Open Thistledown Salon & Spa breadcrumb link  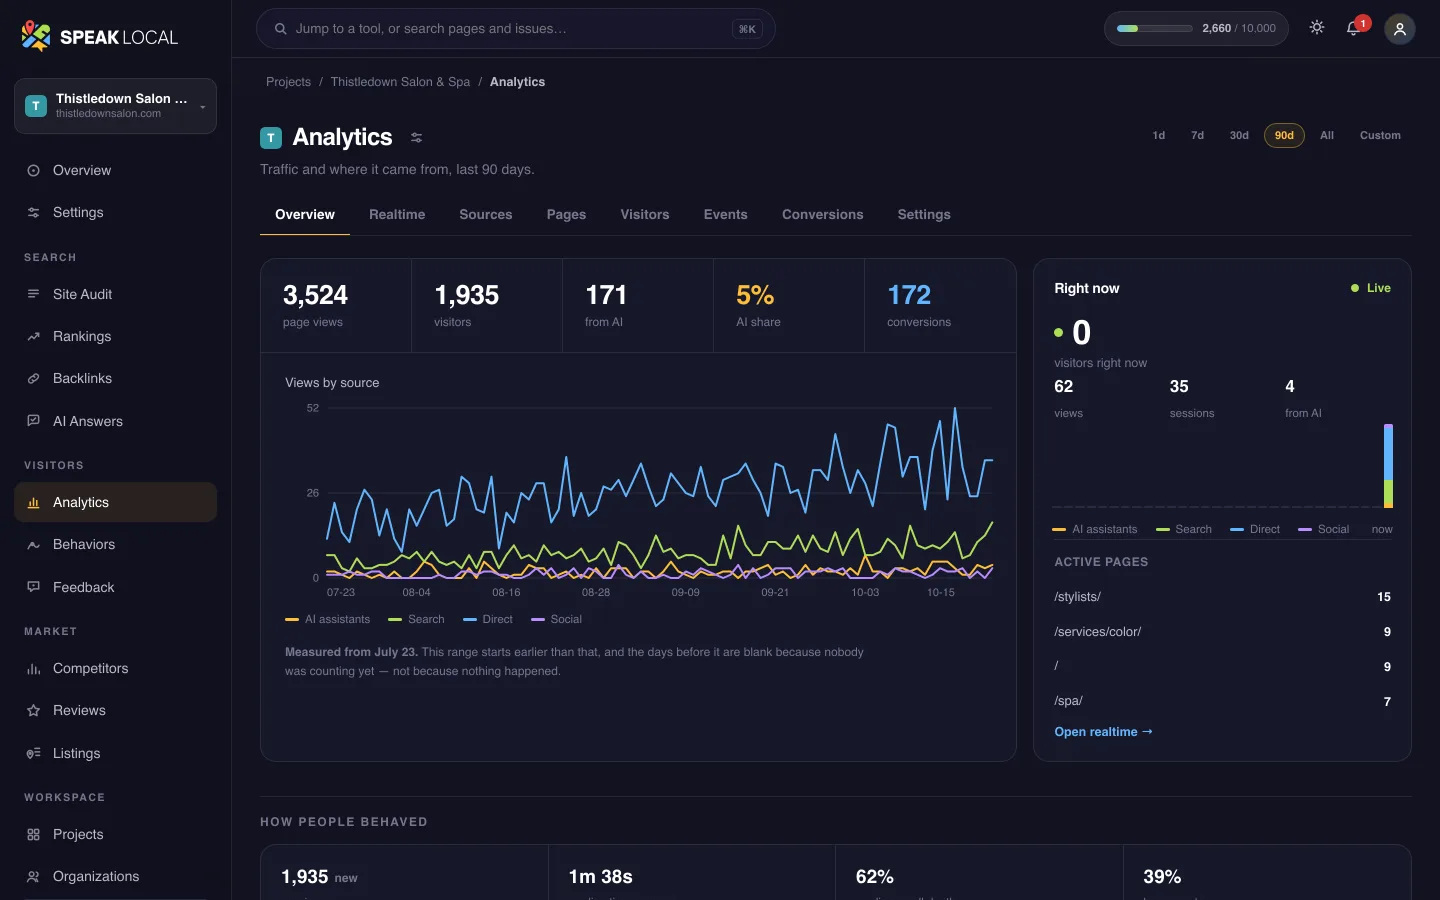tap(400, 82)
